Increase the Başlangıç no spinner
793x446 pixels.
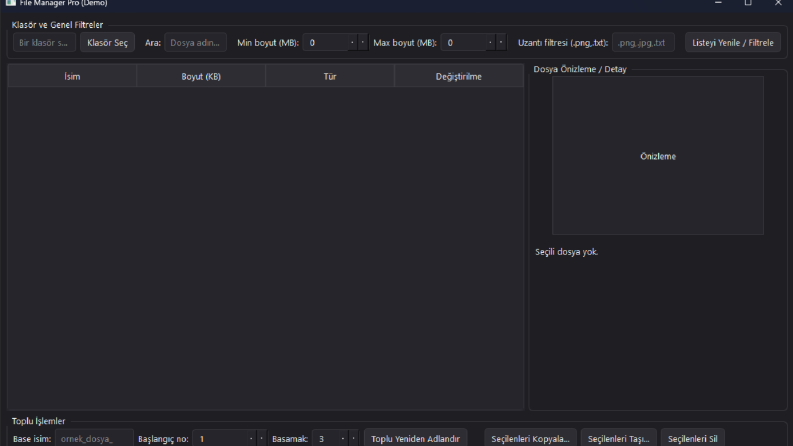(x=251, y=439)
